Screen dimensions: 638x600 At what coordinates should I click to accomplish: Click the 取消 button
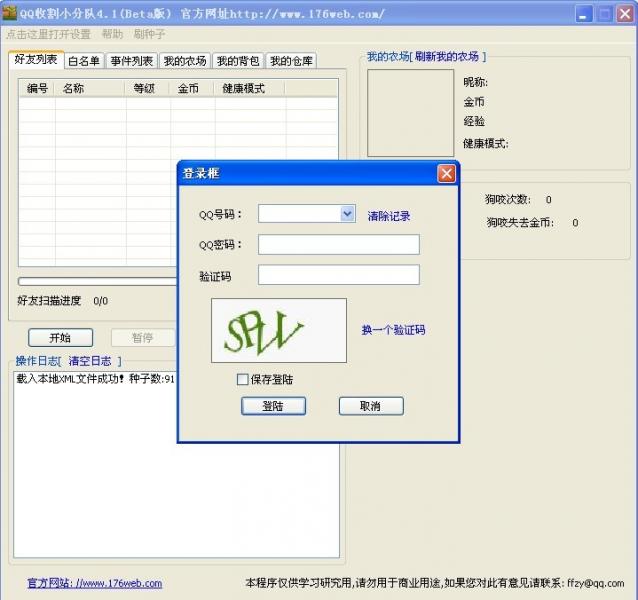371,406
